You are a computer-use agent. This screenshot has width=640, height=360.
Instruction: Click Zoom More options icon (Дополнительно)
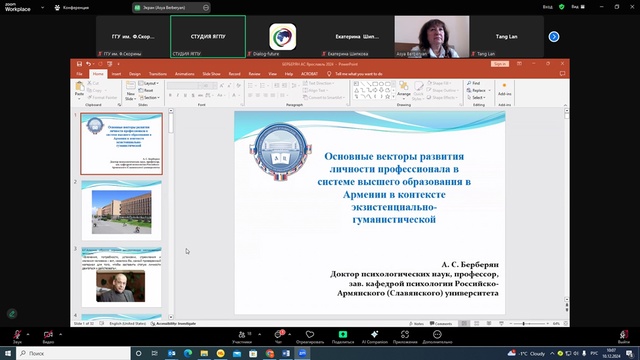click(x=437, y=334)
